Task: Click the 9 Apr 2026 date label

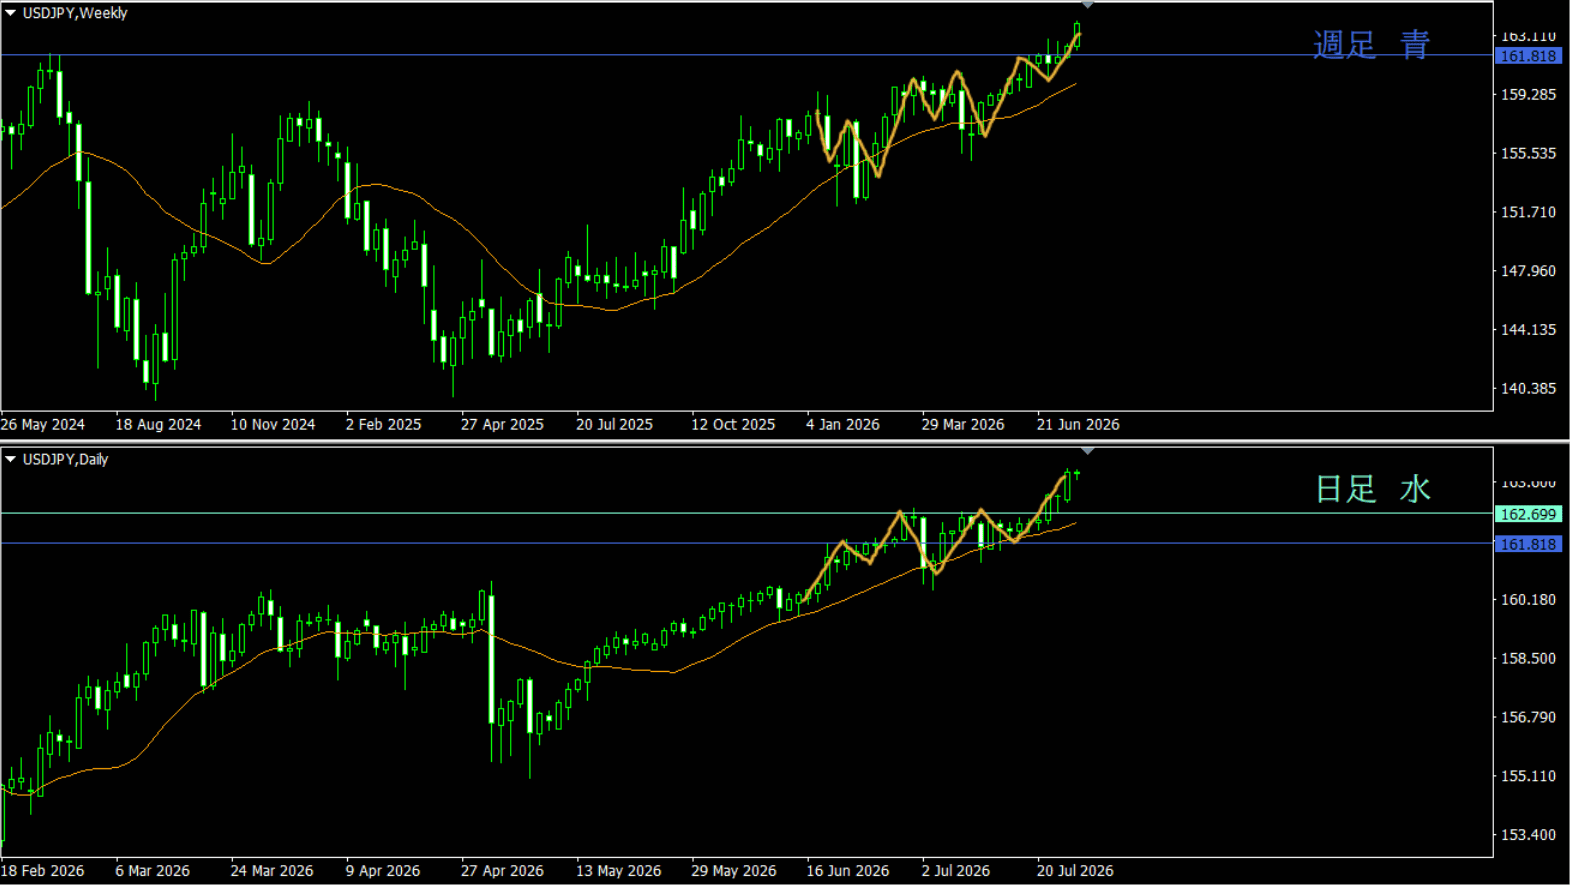Action: click(x=383, y=870)
